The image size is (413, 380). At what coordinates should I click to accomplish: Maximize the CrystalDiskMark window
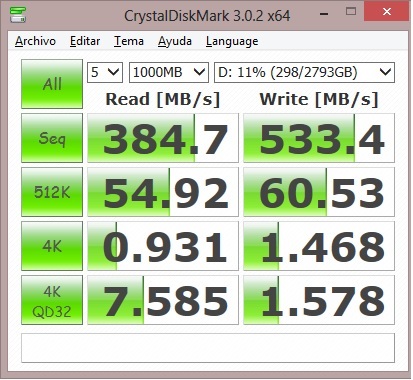(x=351, y=12)
